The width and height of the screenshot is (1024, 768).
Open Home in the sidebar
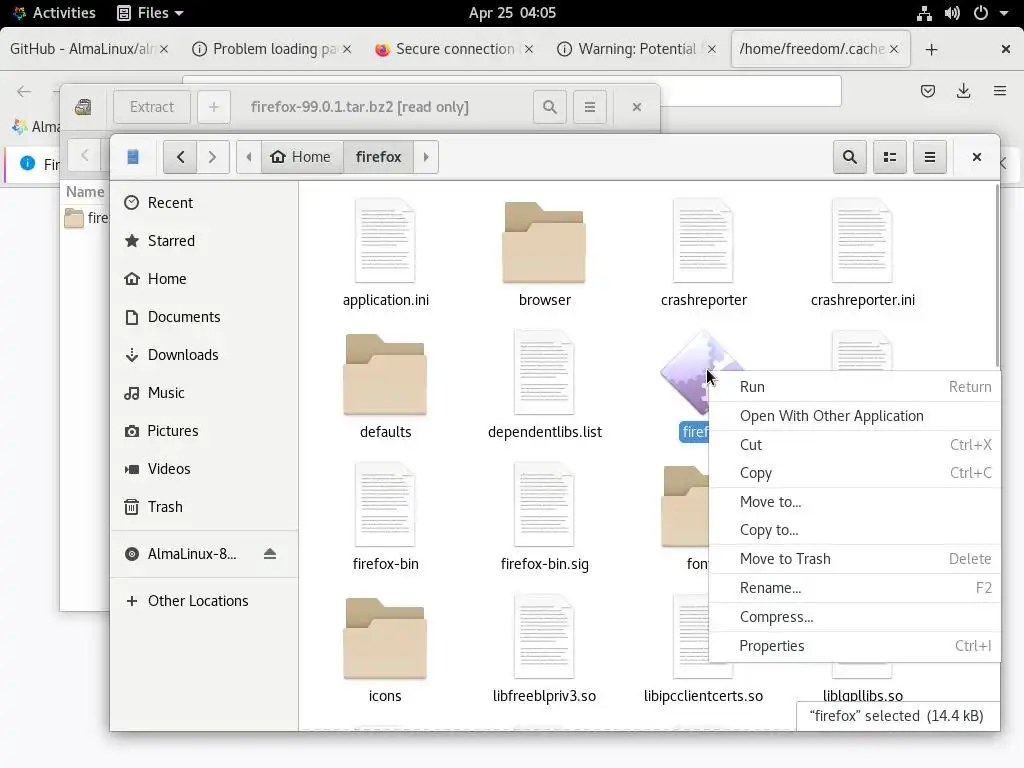[x=204, y=279]
